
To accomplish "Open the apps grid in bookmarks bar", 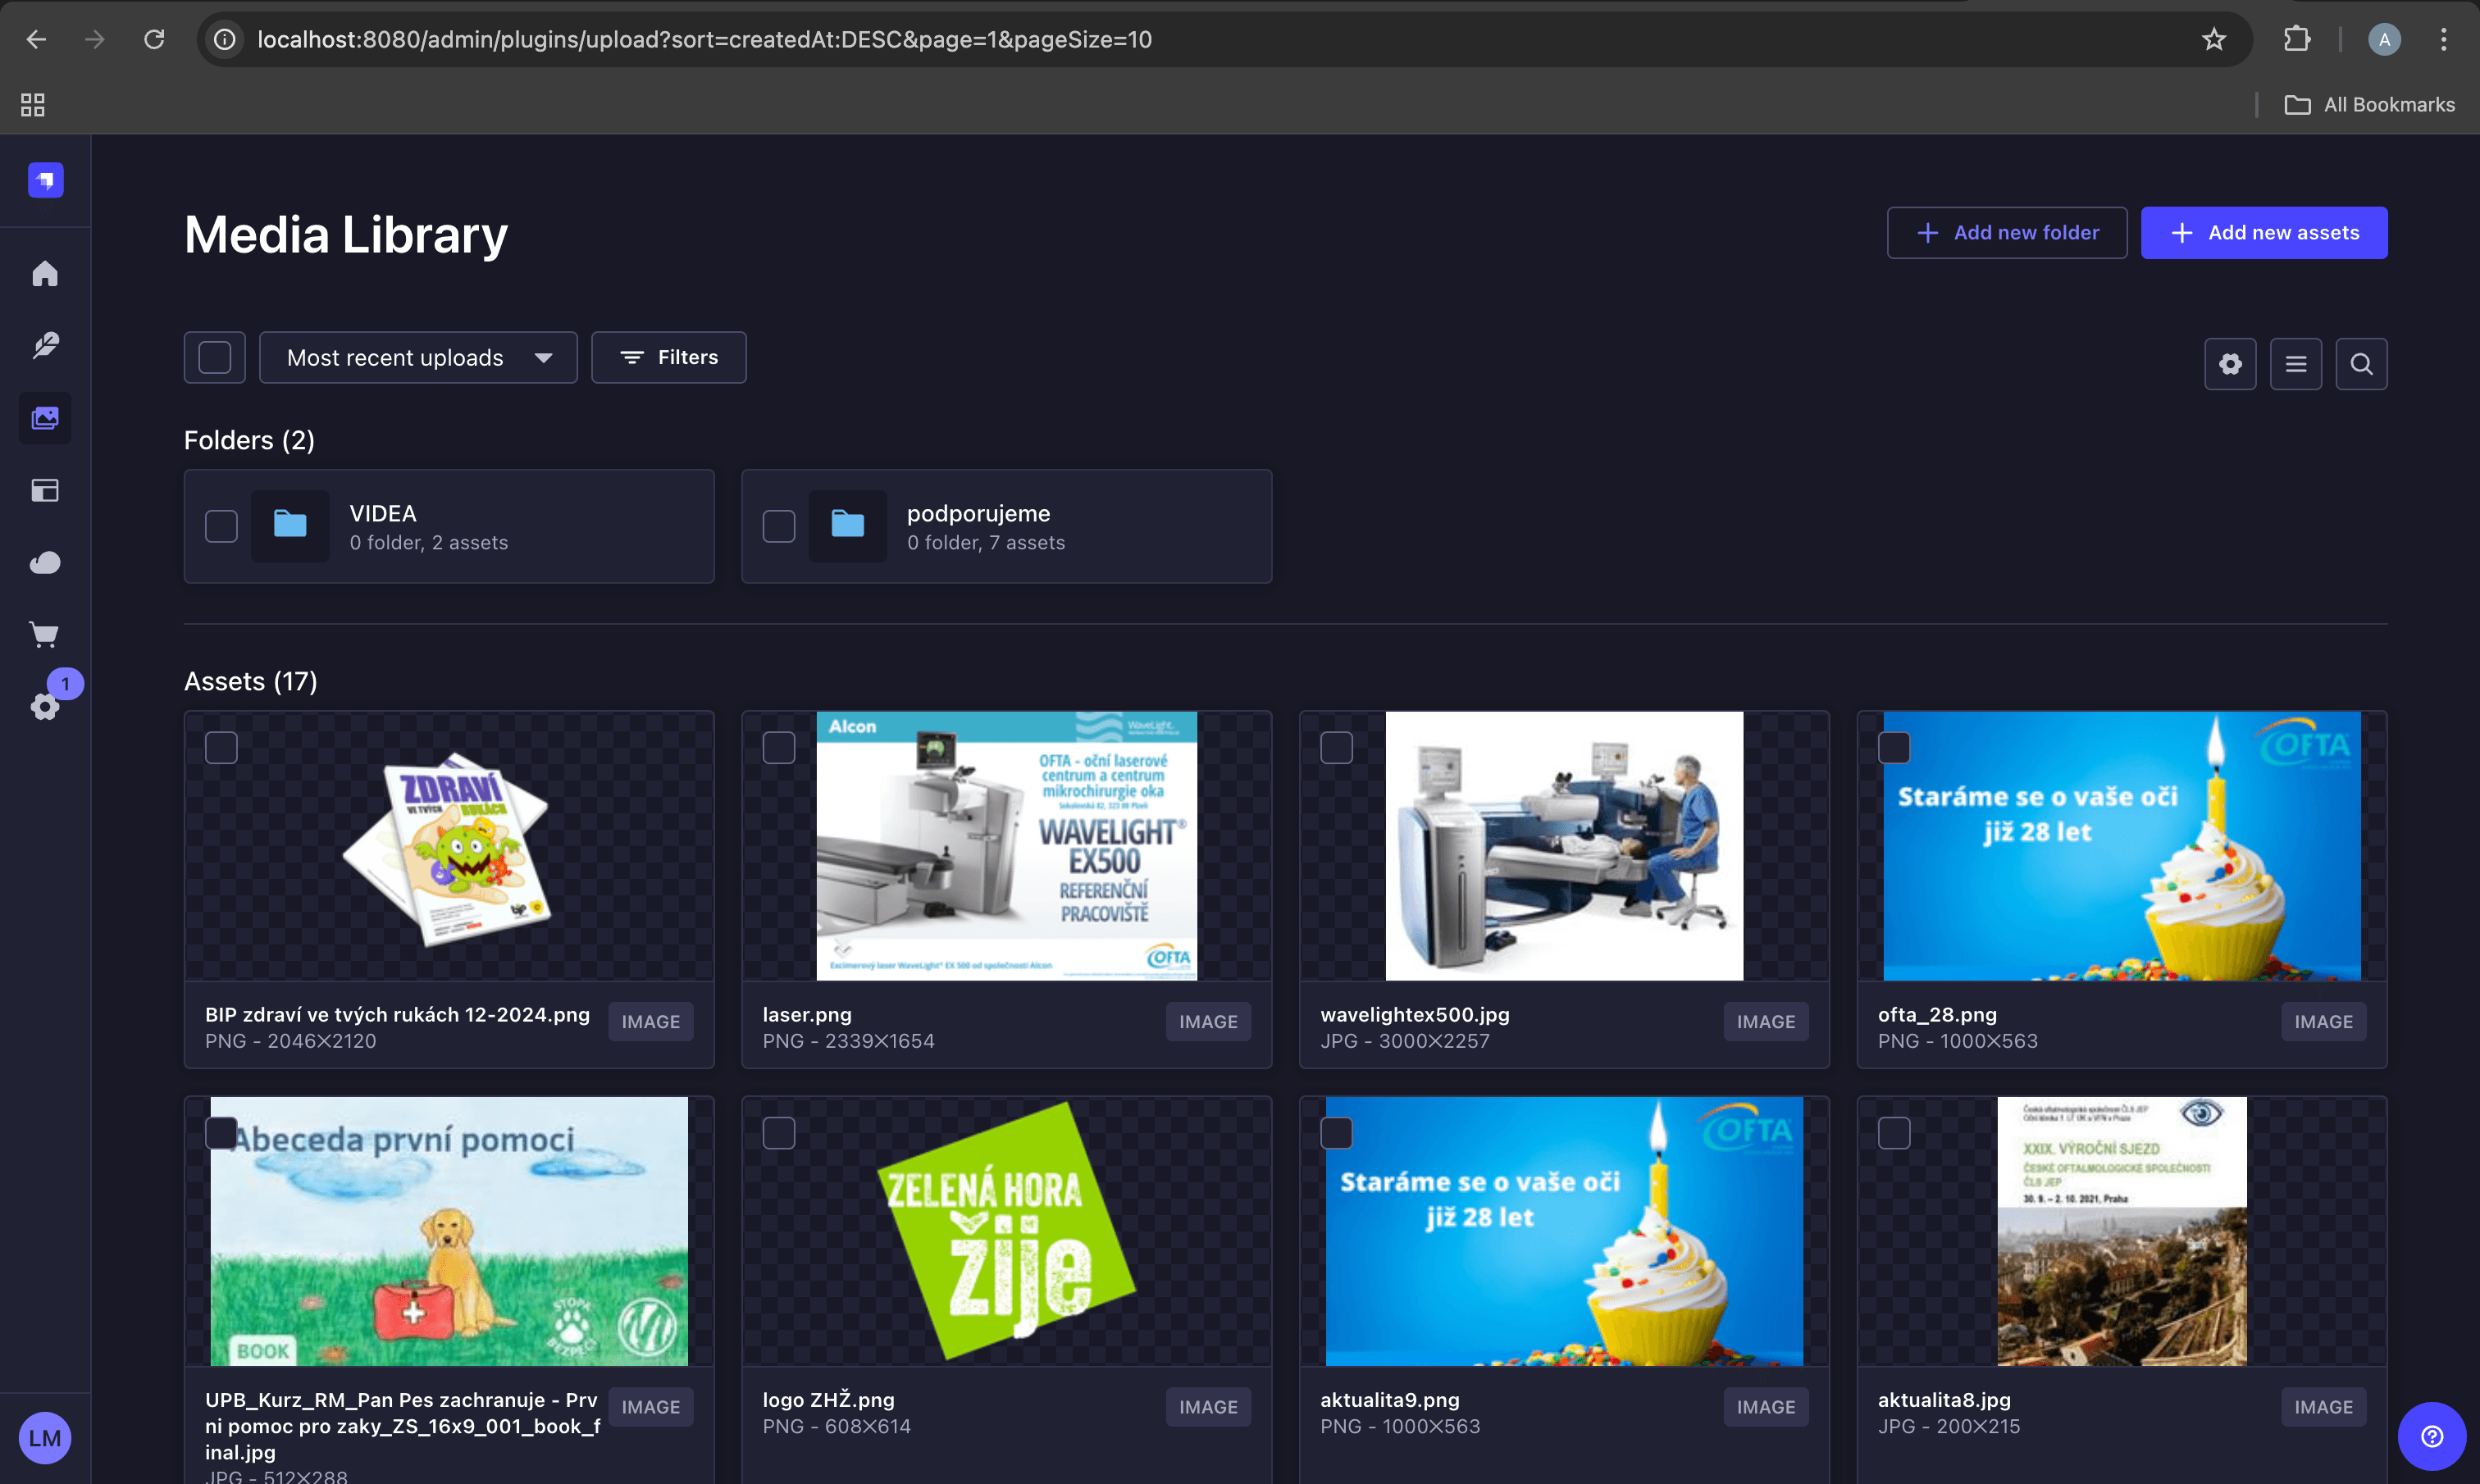I will point(33,104).
